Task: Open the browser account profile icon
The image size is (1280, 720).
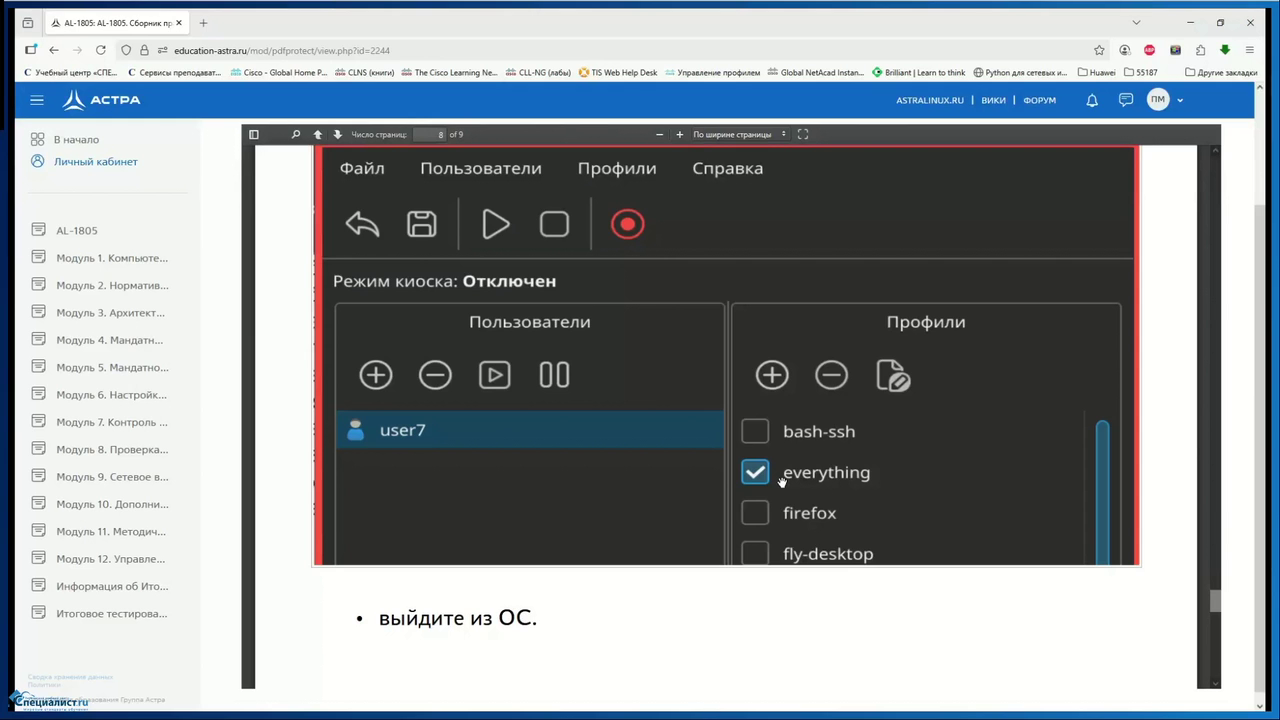Action: tap(1125, 50)
